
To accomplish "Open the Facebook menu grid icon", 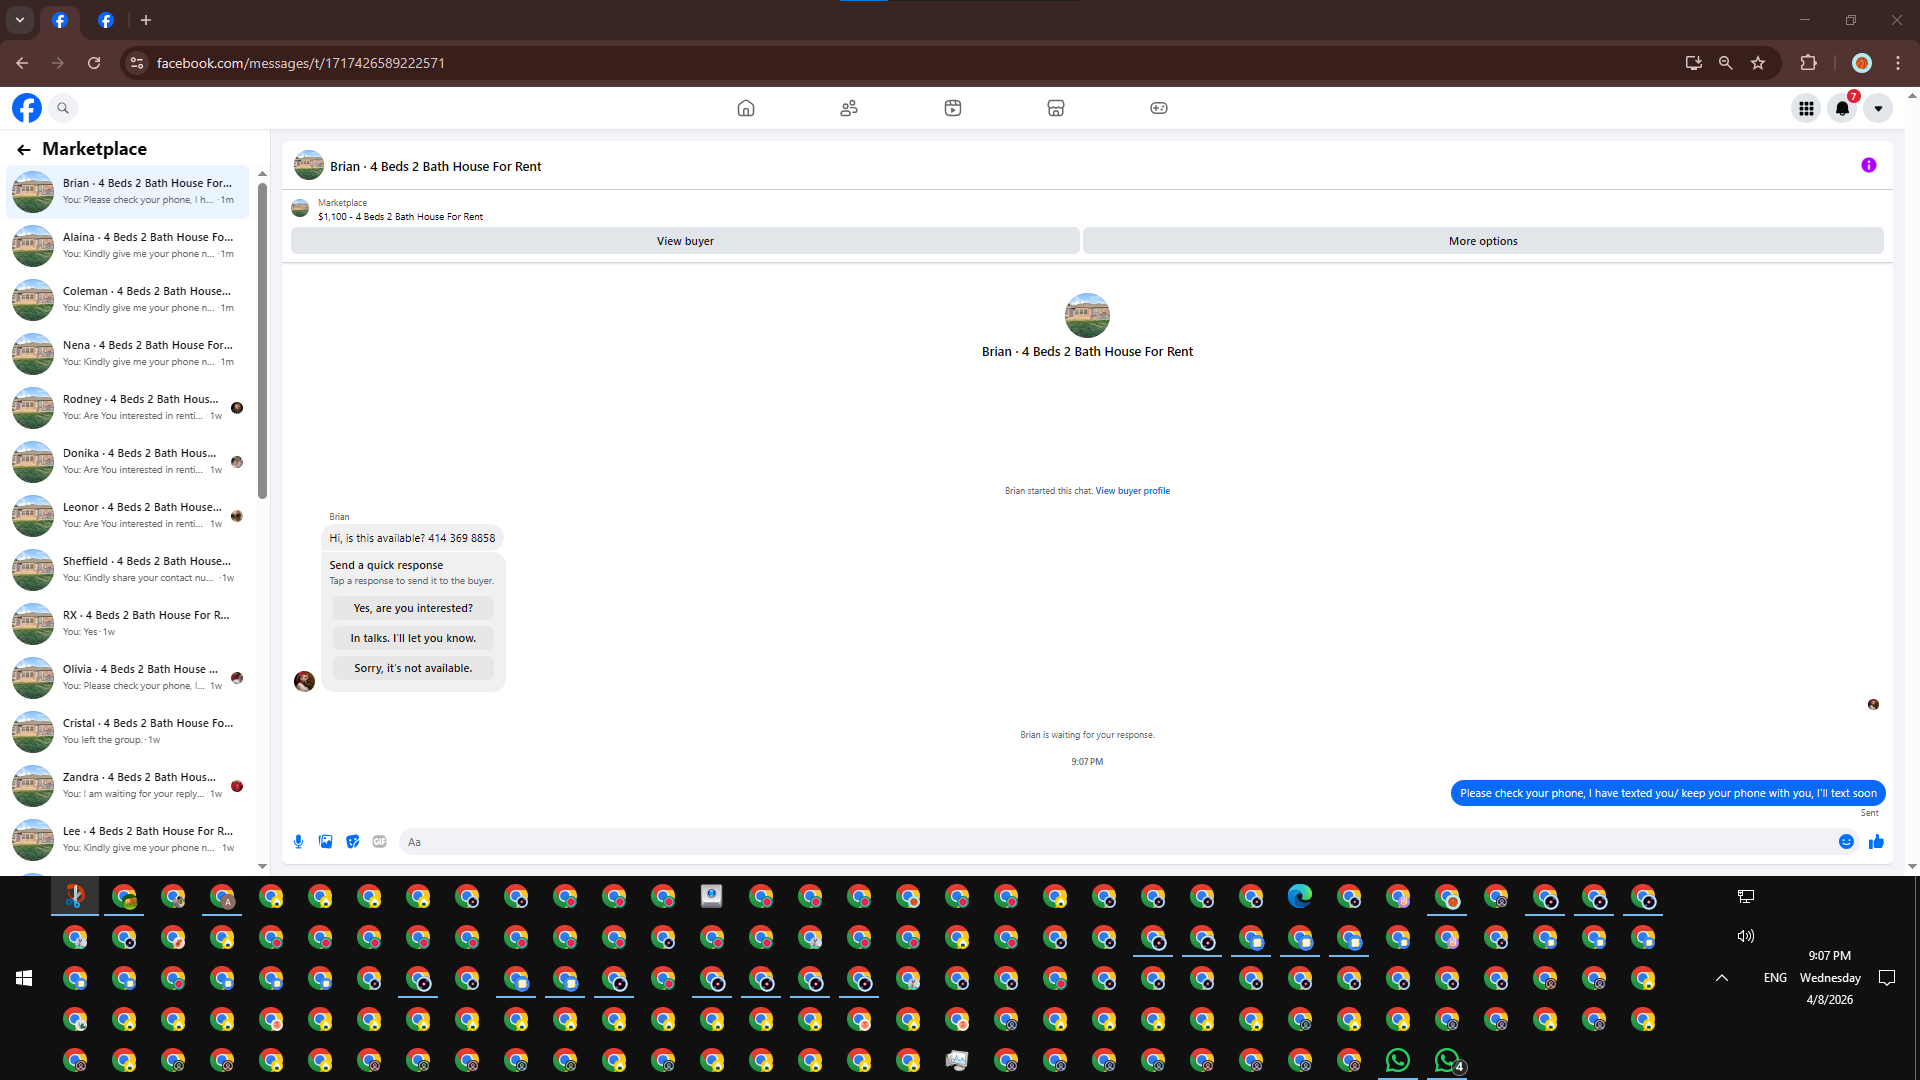I will click(1806, 108).
